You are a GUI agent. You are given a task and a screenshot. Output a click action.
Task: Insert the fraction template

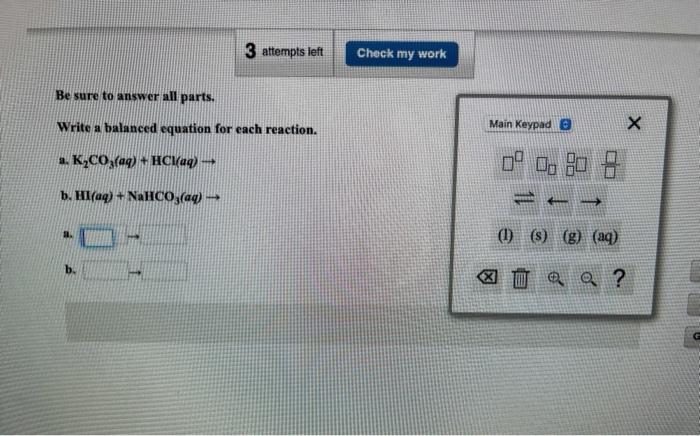click(x=610, y=165)
